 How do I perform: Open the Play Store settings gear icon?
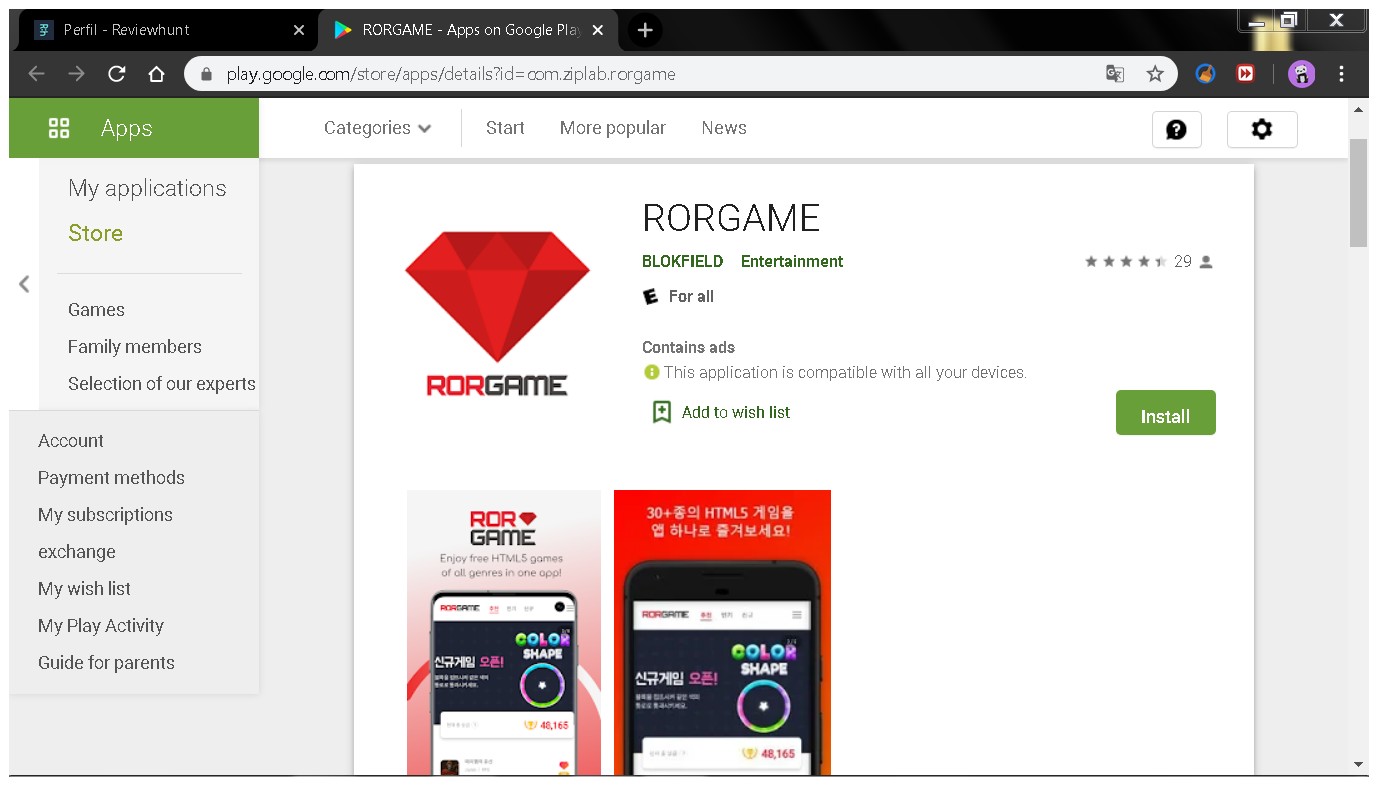pos(1261,129)
